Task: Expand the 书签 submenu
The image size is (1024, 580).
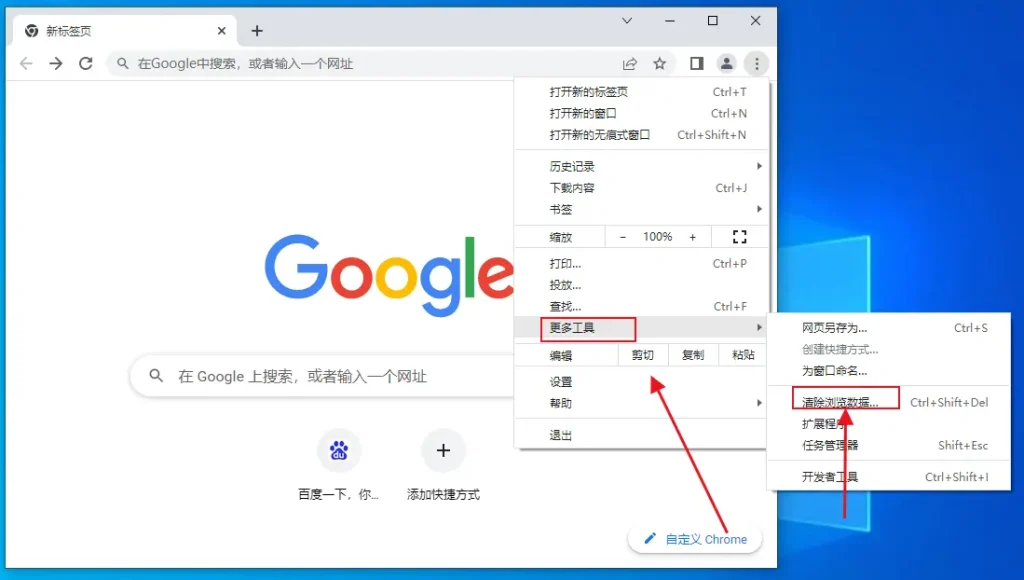Action: pyautogui.click(x=641, y=209)
